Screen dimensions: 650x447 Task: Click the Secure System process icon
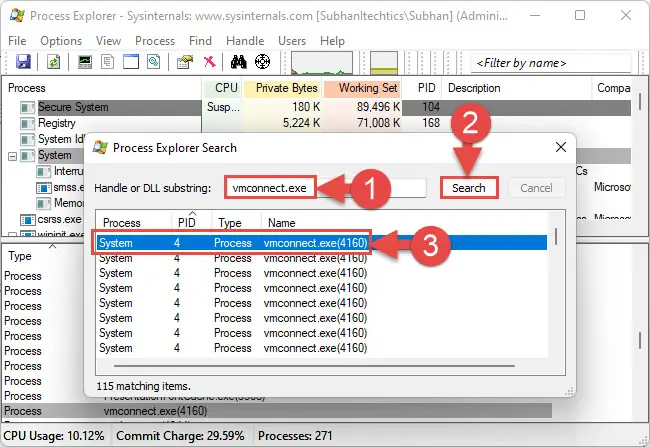[x=27, y=108]
